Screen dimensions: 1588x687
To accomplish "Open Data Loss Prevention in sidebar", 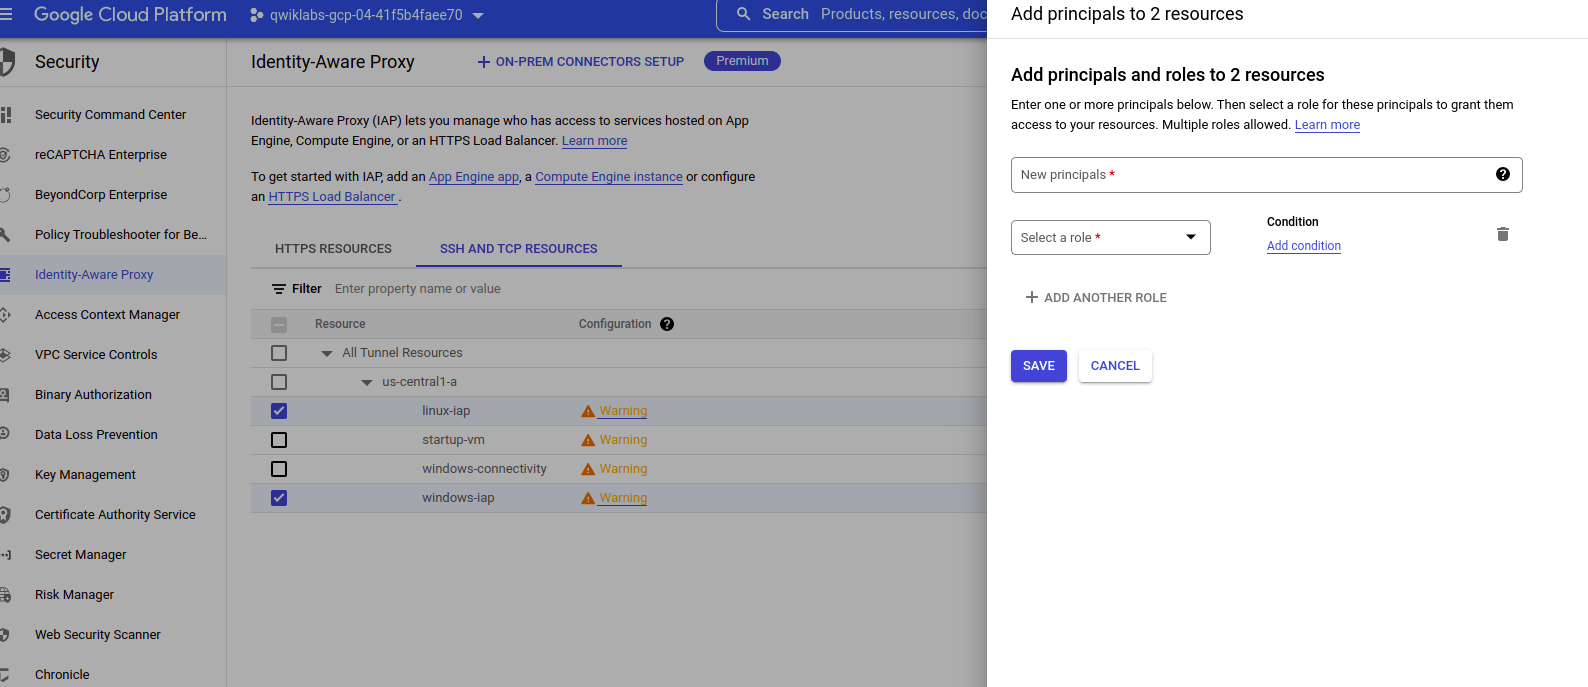I will coord(96,435).
